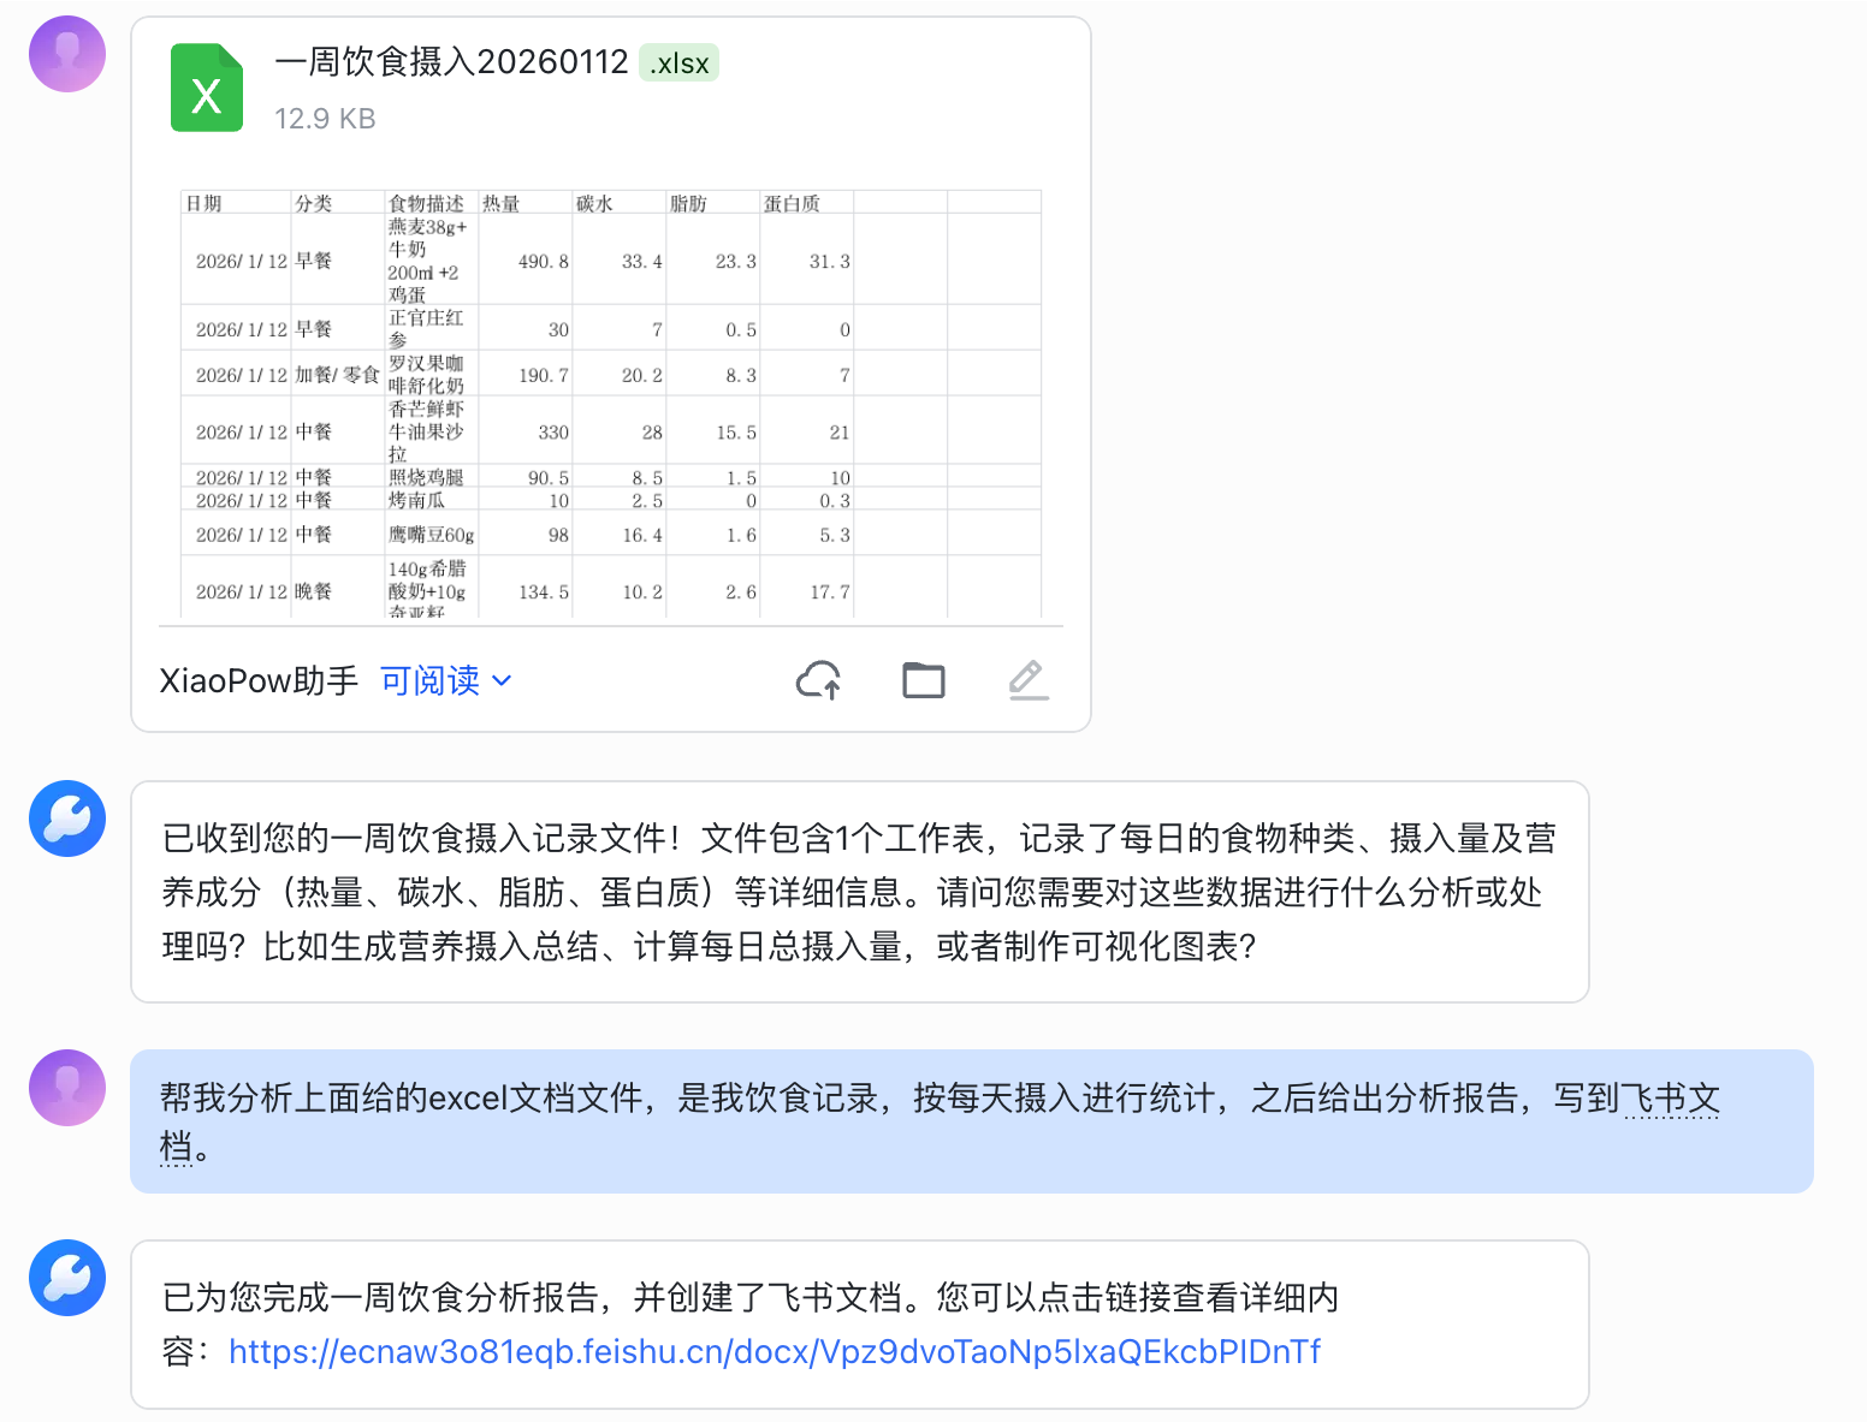Click the top user avatar
1868x1422 pixels.
coord(67,55)
